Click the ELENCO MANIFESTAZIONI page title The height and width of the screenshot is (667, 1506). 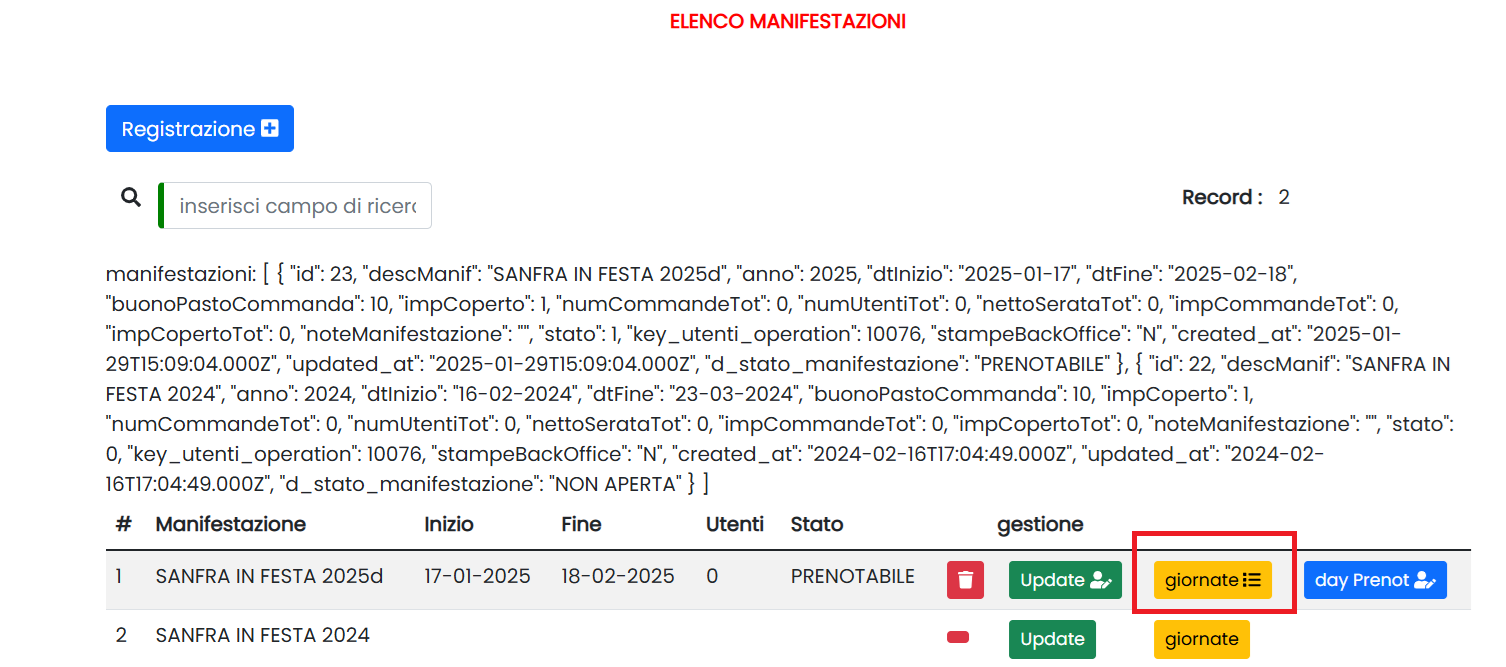click(x=788, y=22)
